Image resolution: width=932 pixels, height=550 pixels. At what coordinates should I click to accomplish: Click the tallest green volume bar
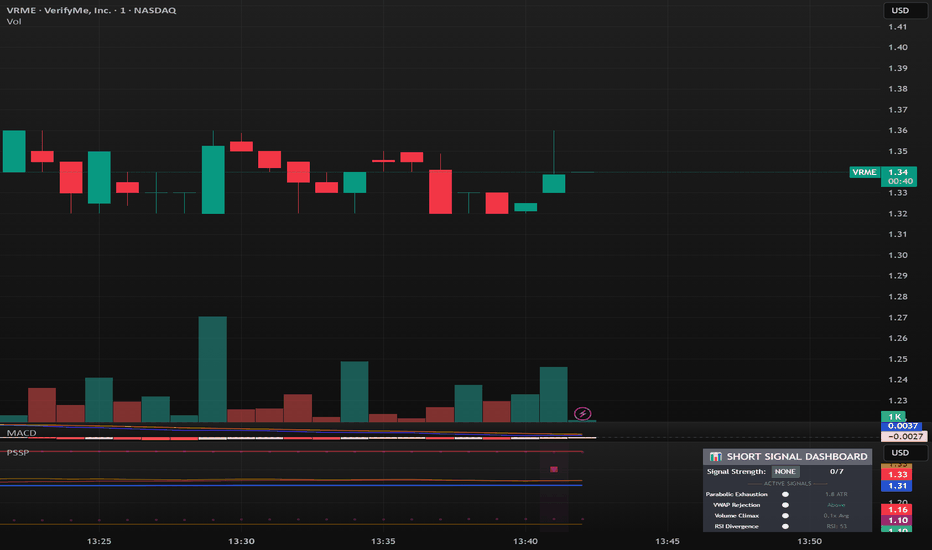point(212,369)
